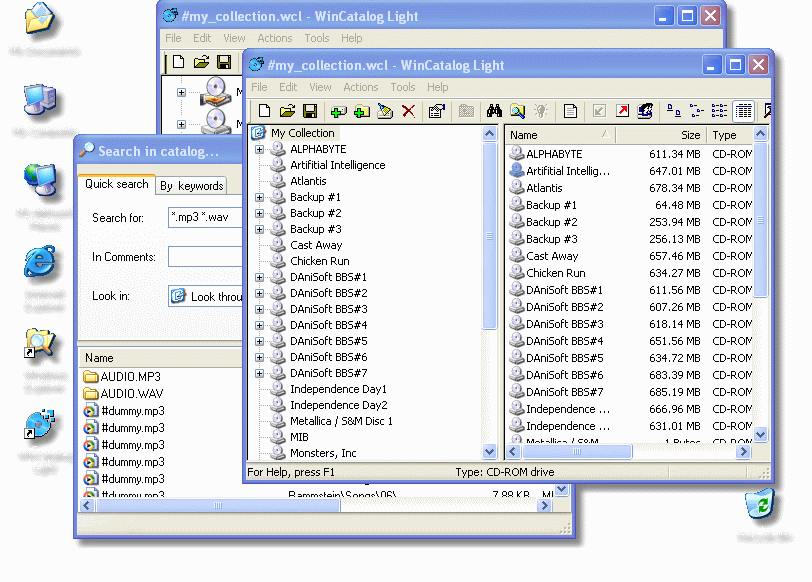The height and width of the screenshot is (582, 812).
Task: Select AUDIO.WAV folder in search results
Action: click(132, 394)
